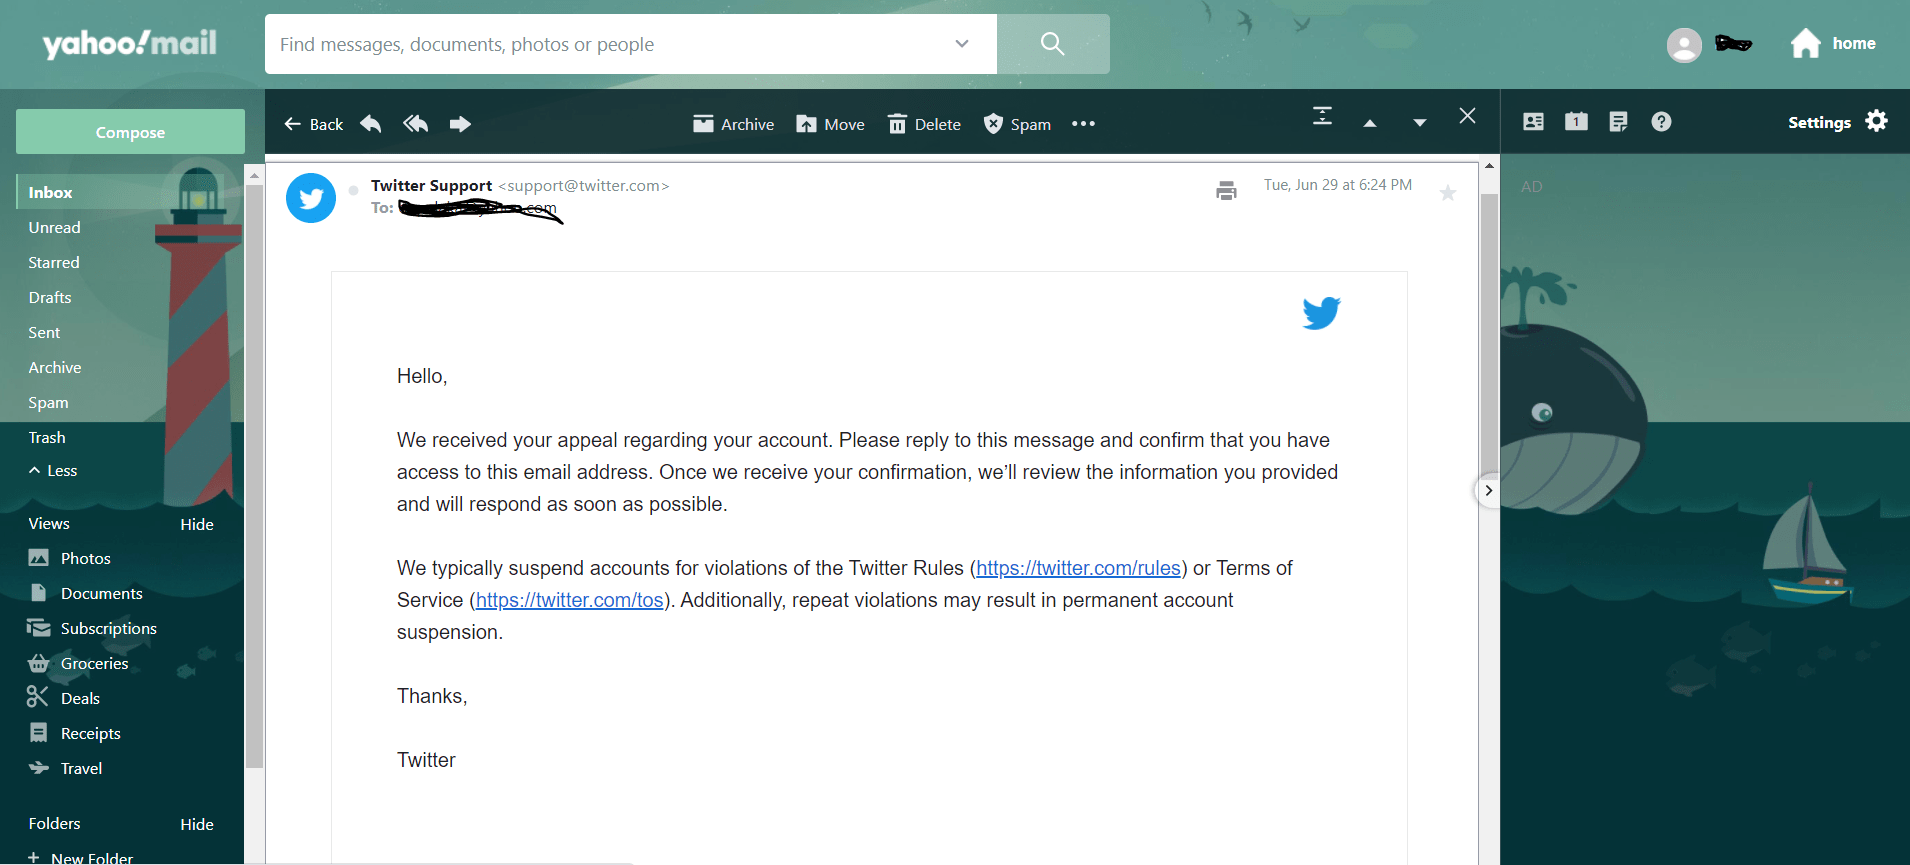The height and width of the screenshot is (865, 1910).
Task: Close the open message with X
Action: pos(1467,116)
